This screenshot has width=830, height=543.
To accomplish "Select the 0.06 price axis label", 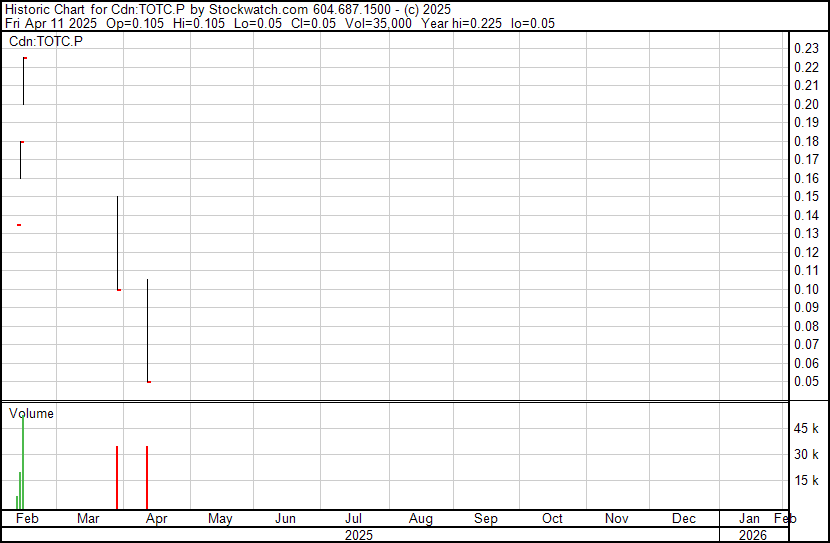I will [806, 363].
